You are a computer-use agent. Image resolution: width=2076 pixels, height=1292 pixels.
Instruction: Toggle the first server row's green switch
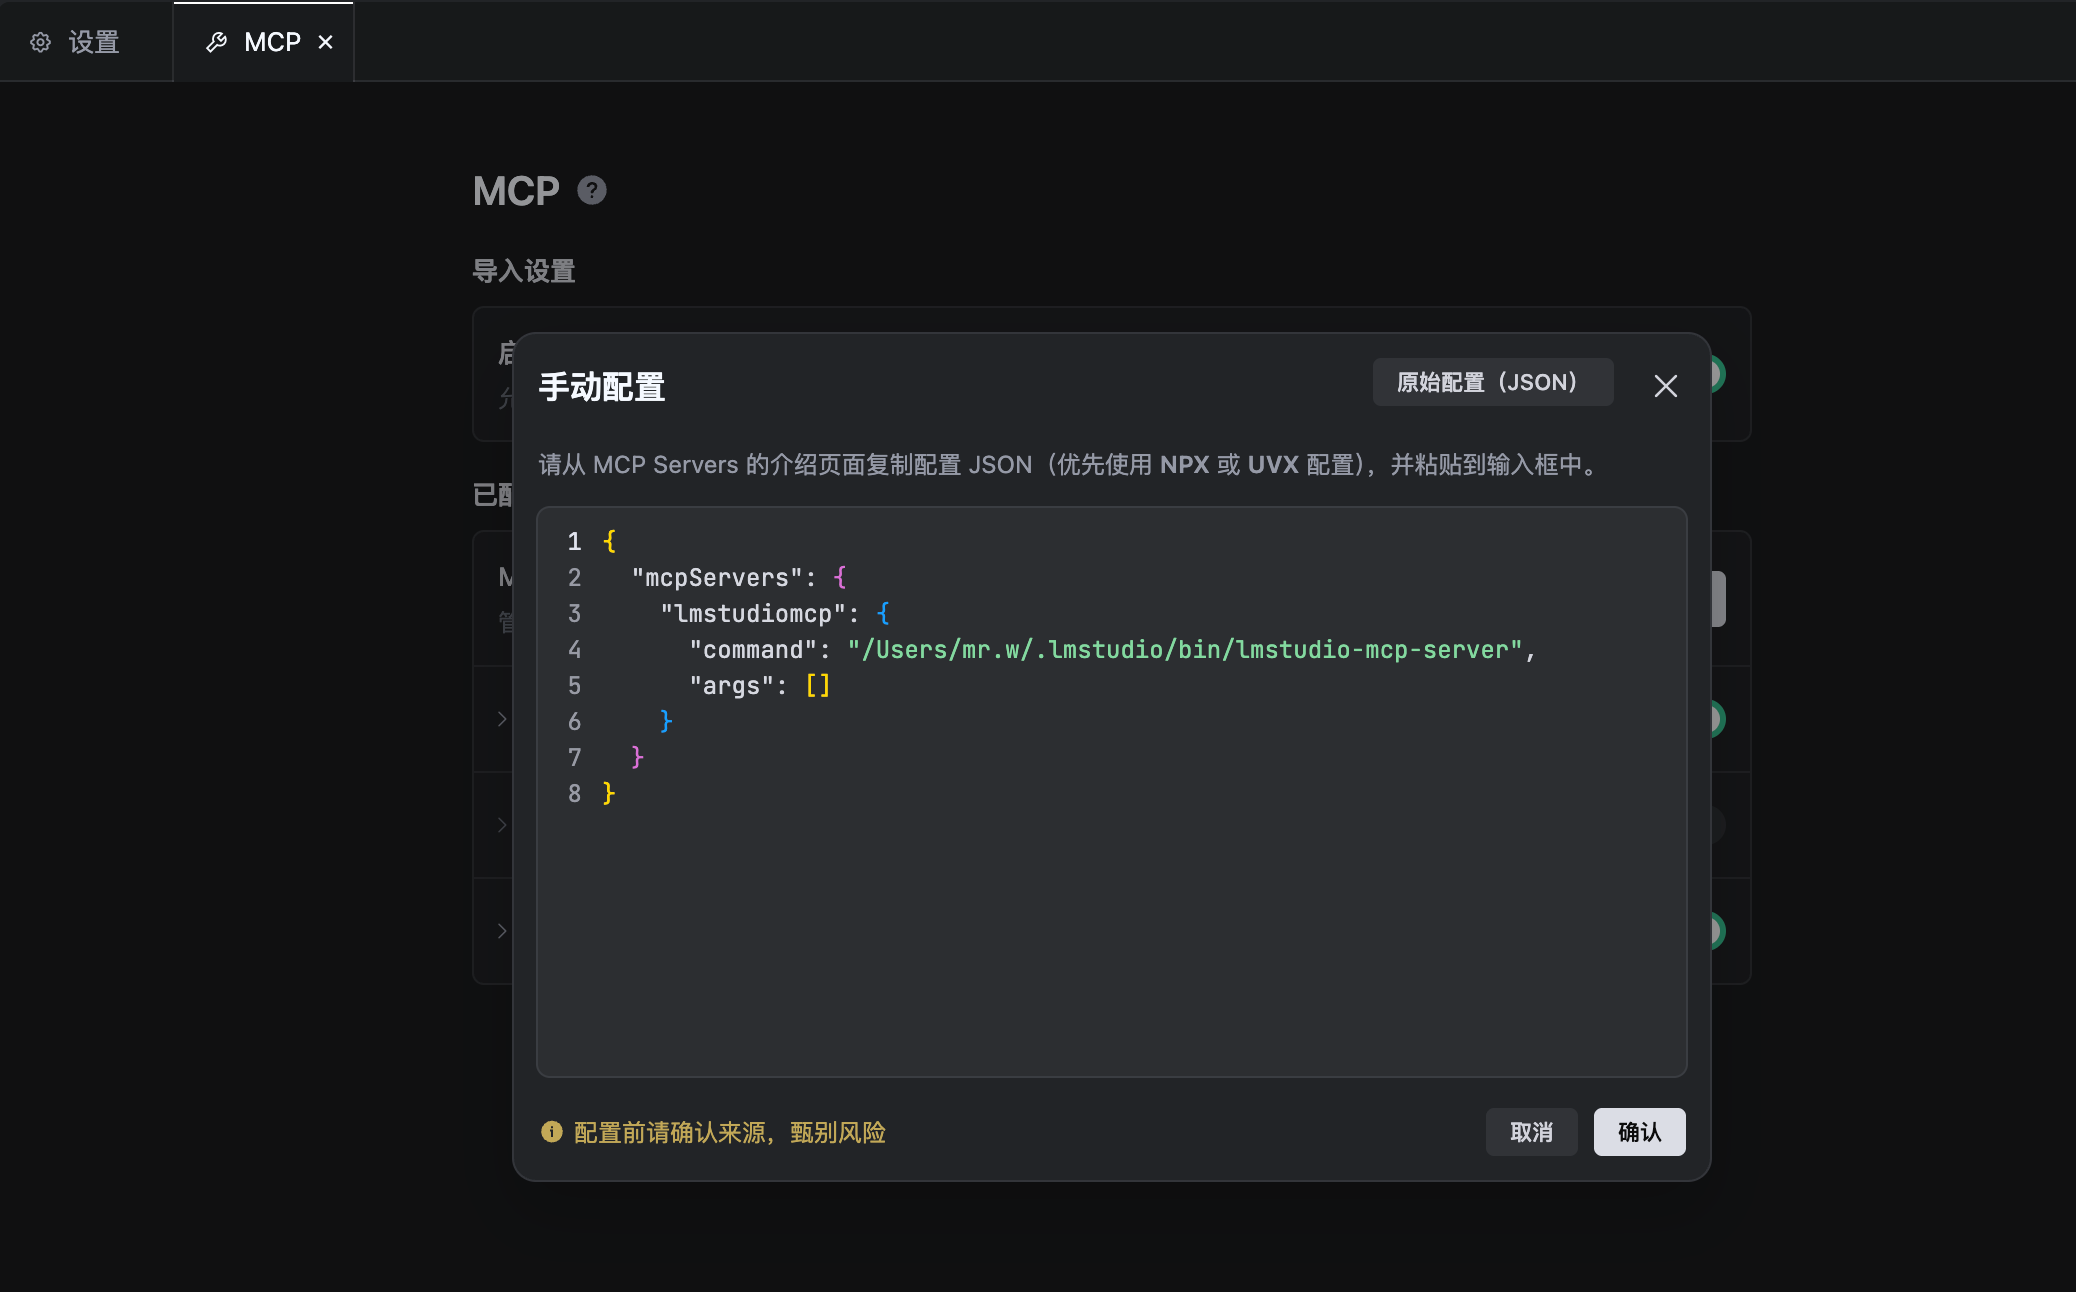[1718, 719]
